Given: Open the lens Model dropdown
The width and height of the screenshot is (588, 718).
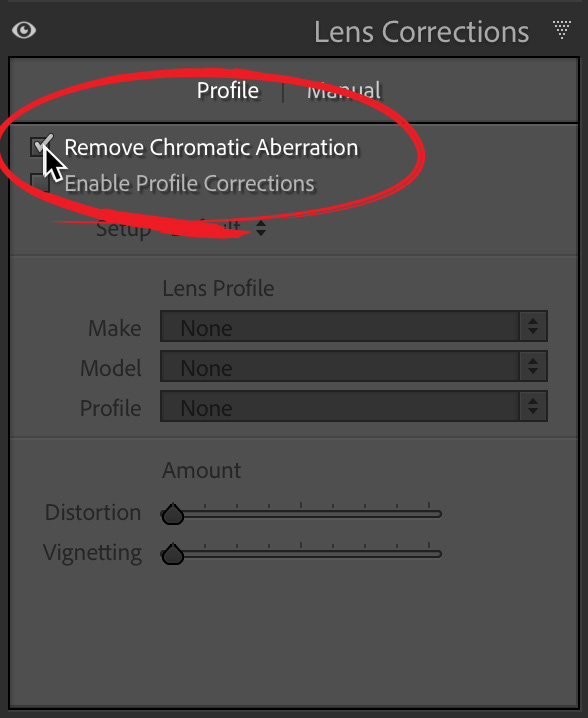Looking at the screenshot, I should 354,366.
